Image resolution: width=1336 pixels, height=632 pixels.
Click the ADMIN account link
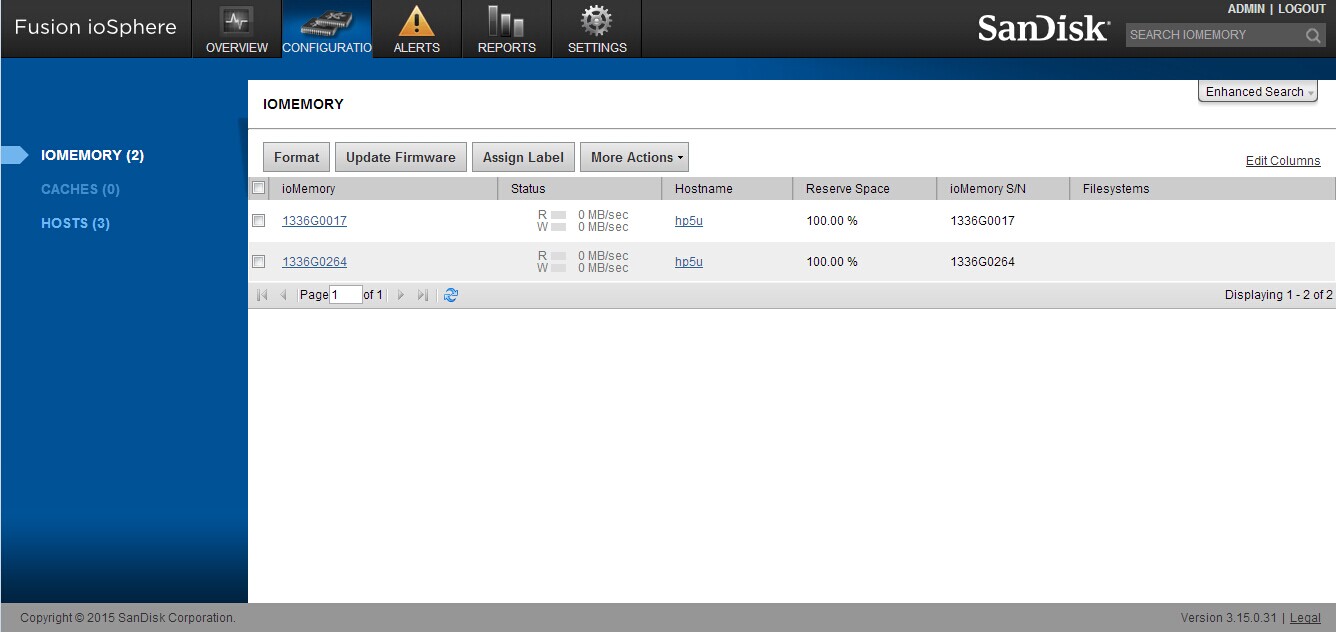coord(1246,9)
